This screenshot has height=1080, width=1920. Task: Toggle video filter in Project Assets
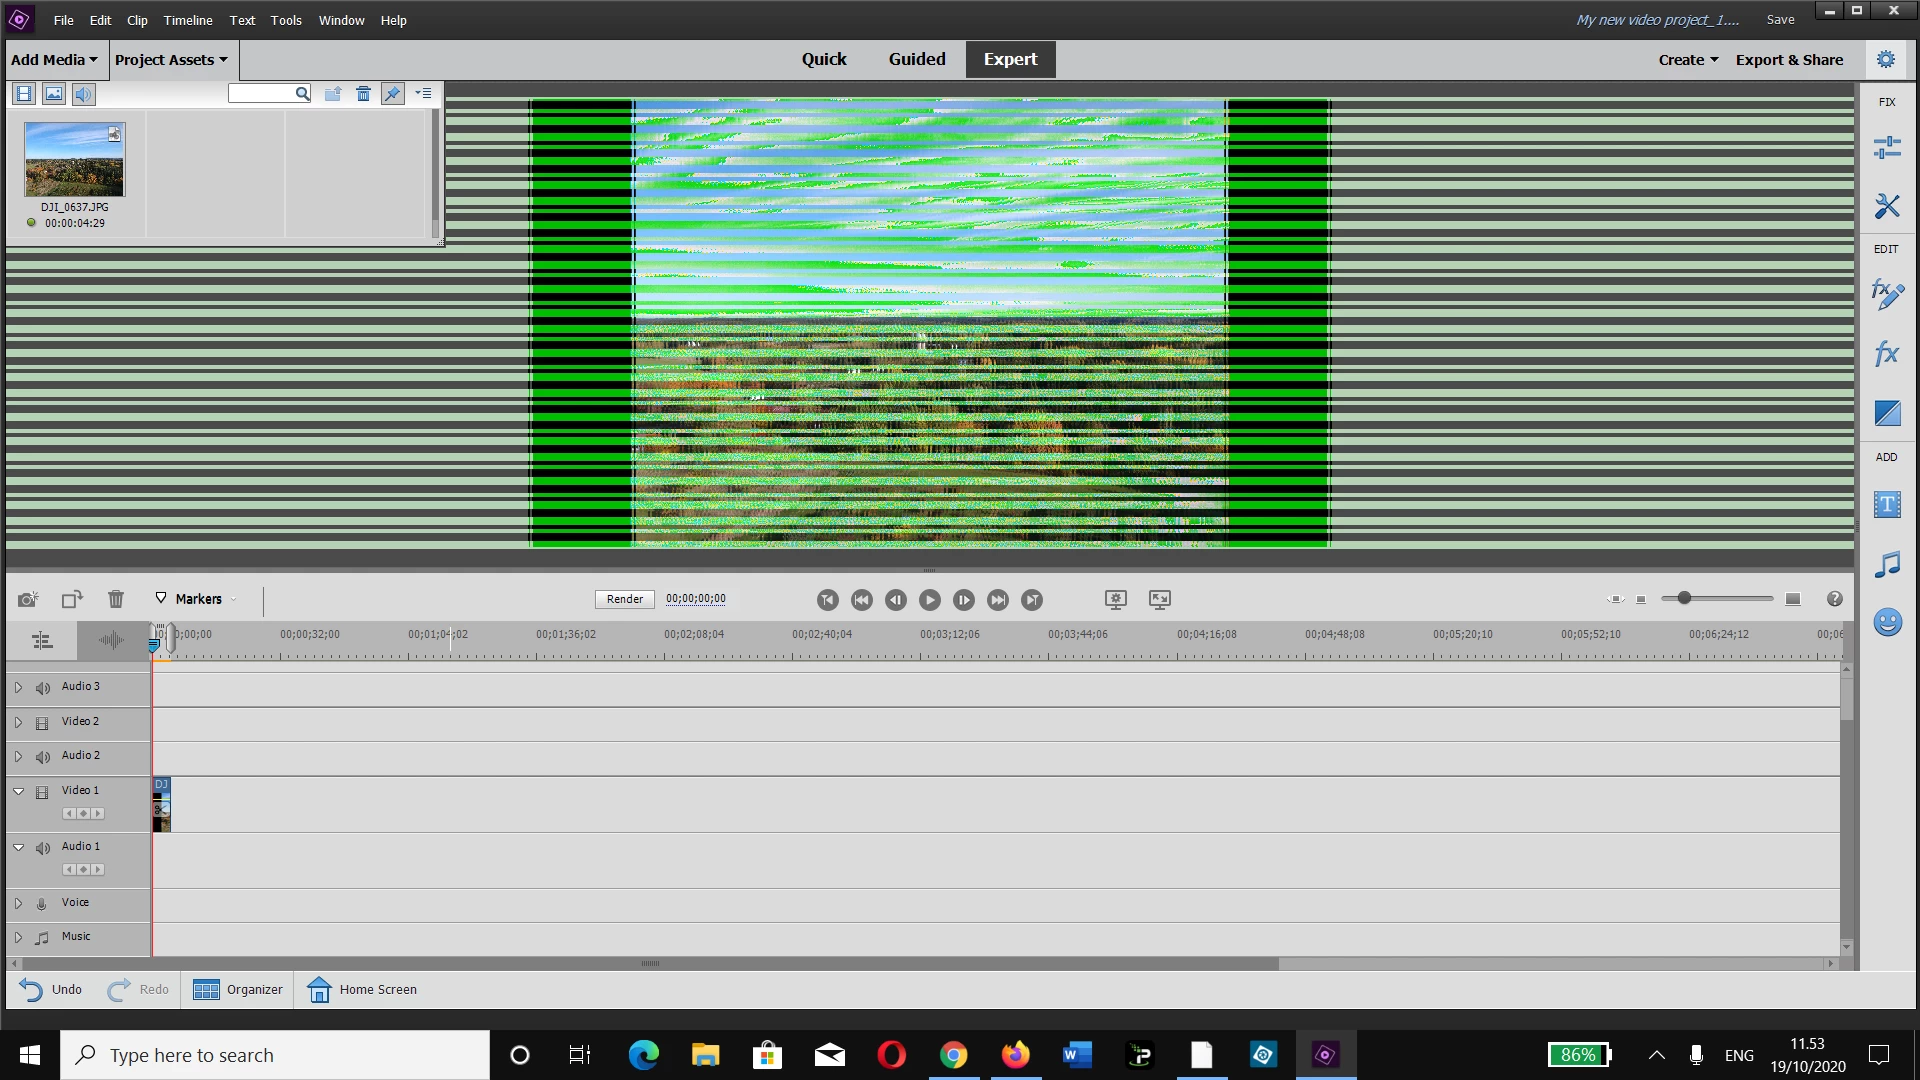click(x=24, y=94)
